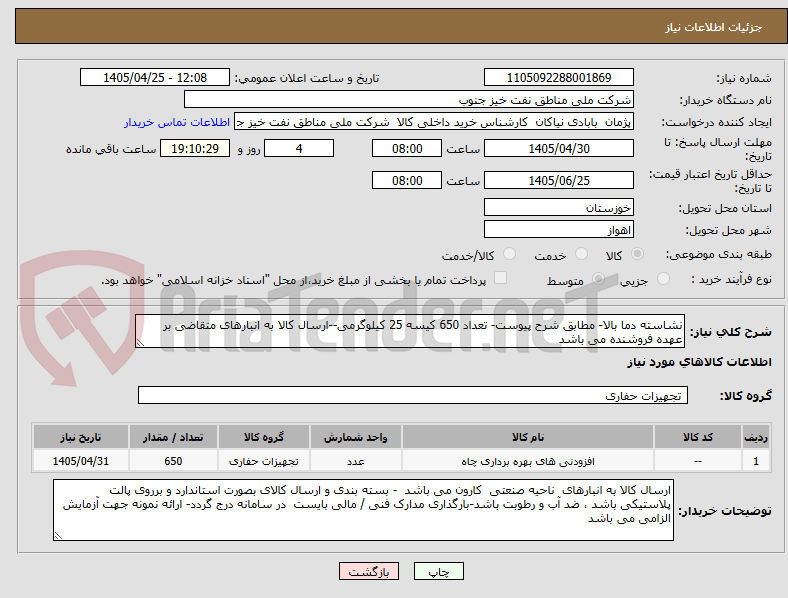Click the remaining days field showing 4
788x598 pixels.
[299, 148]
